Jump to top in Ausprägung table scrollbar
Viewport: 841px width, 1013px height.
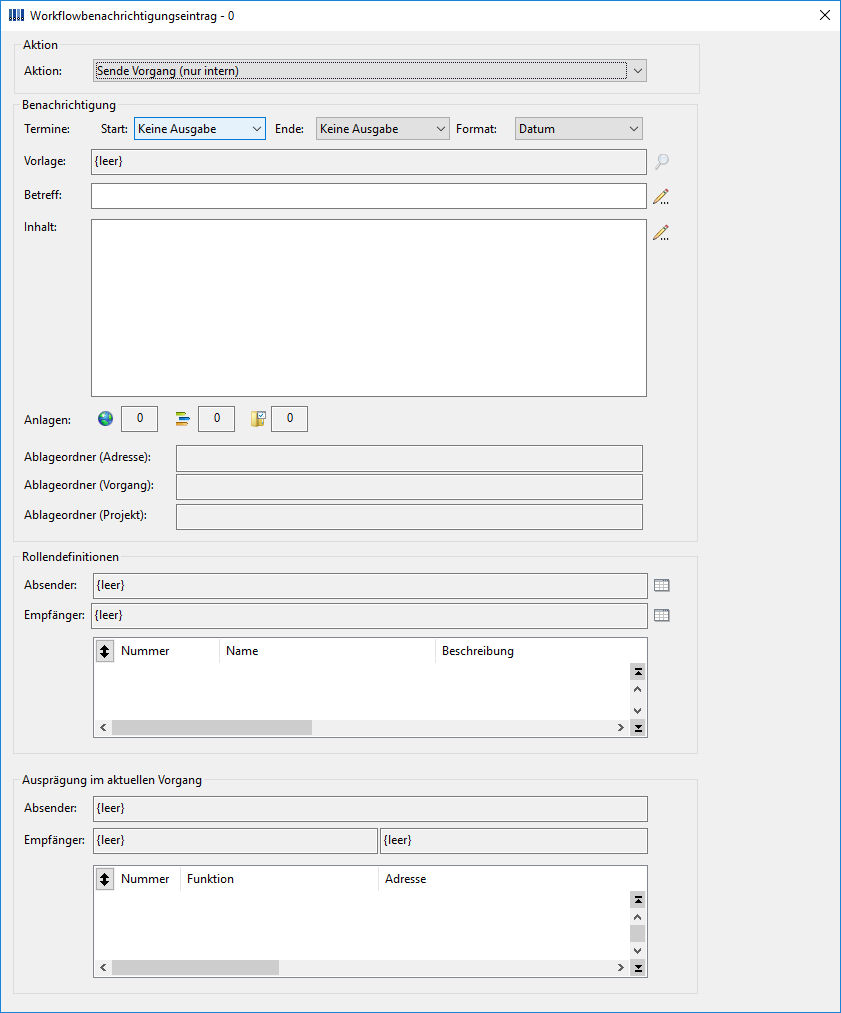(x=638, y=900)
